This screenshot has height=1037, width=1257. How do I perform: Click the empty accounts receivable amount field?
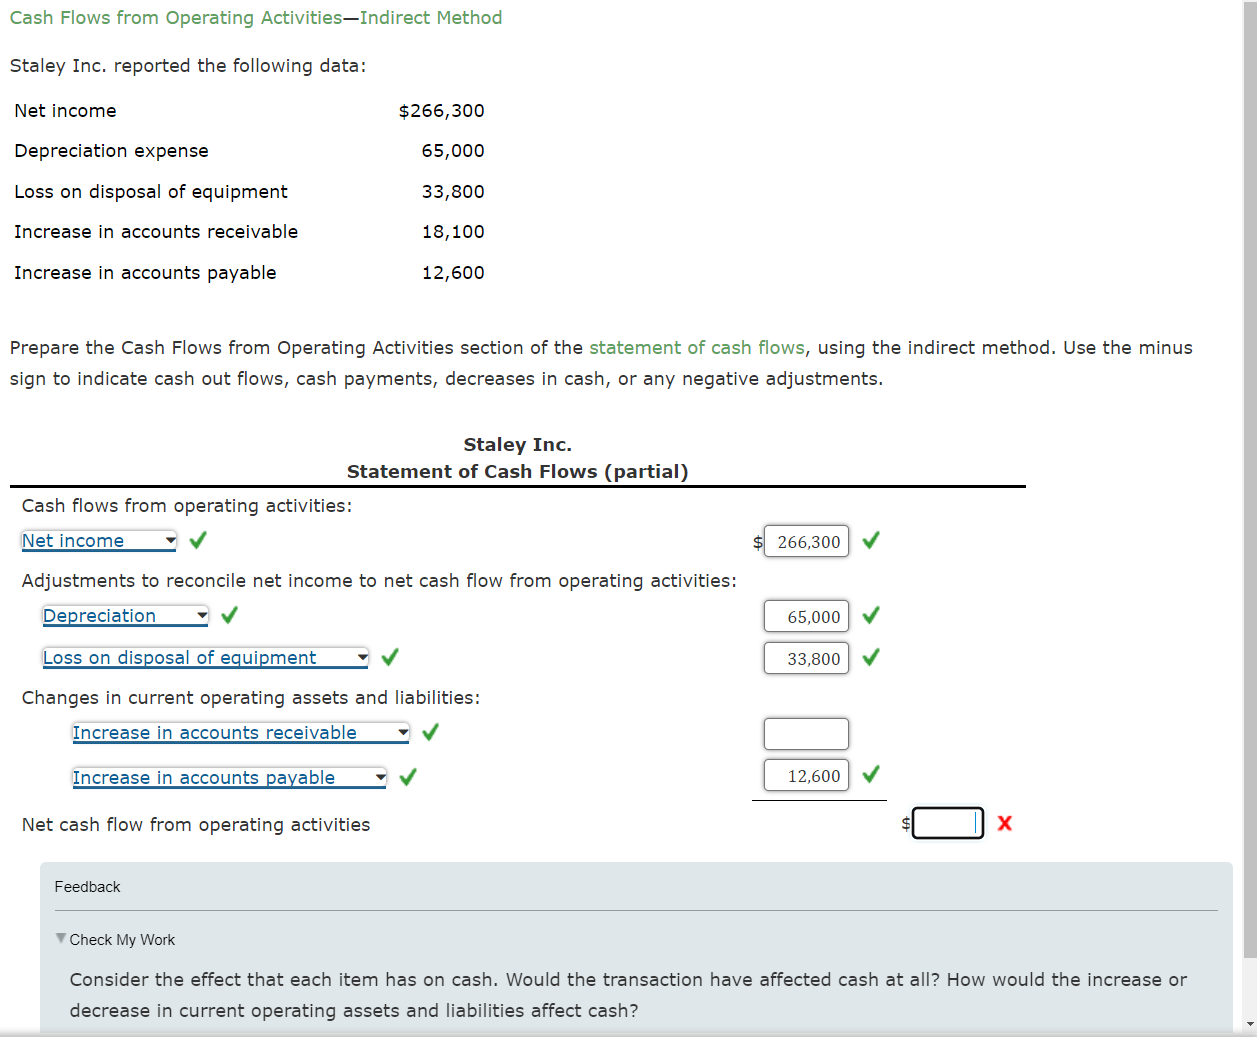point(806,734)
